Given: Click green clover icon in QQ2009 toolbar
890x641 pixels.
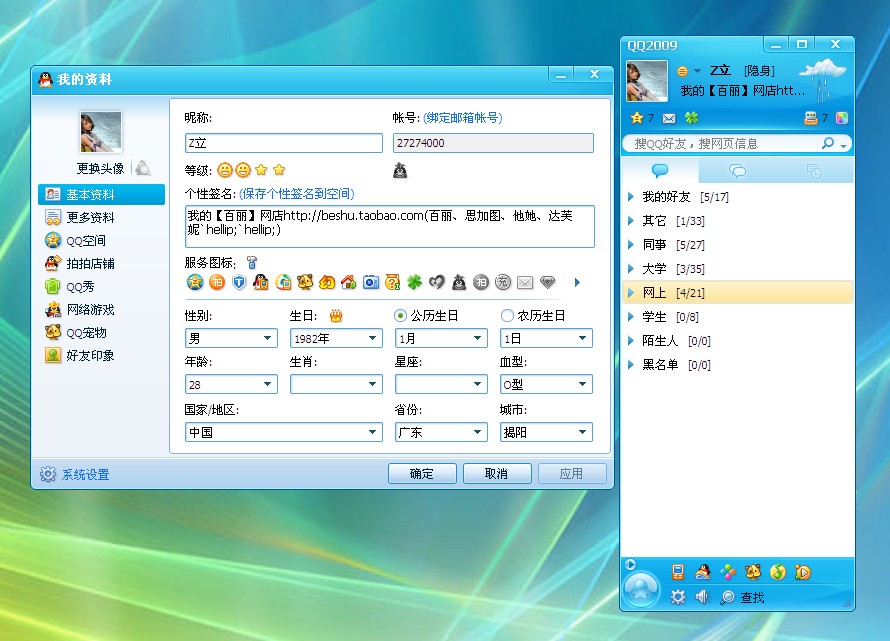Looking at the screenshot, I should [x=691, y=118].
